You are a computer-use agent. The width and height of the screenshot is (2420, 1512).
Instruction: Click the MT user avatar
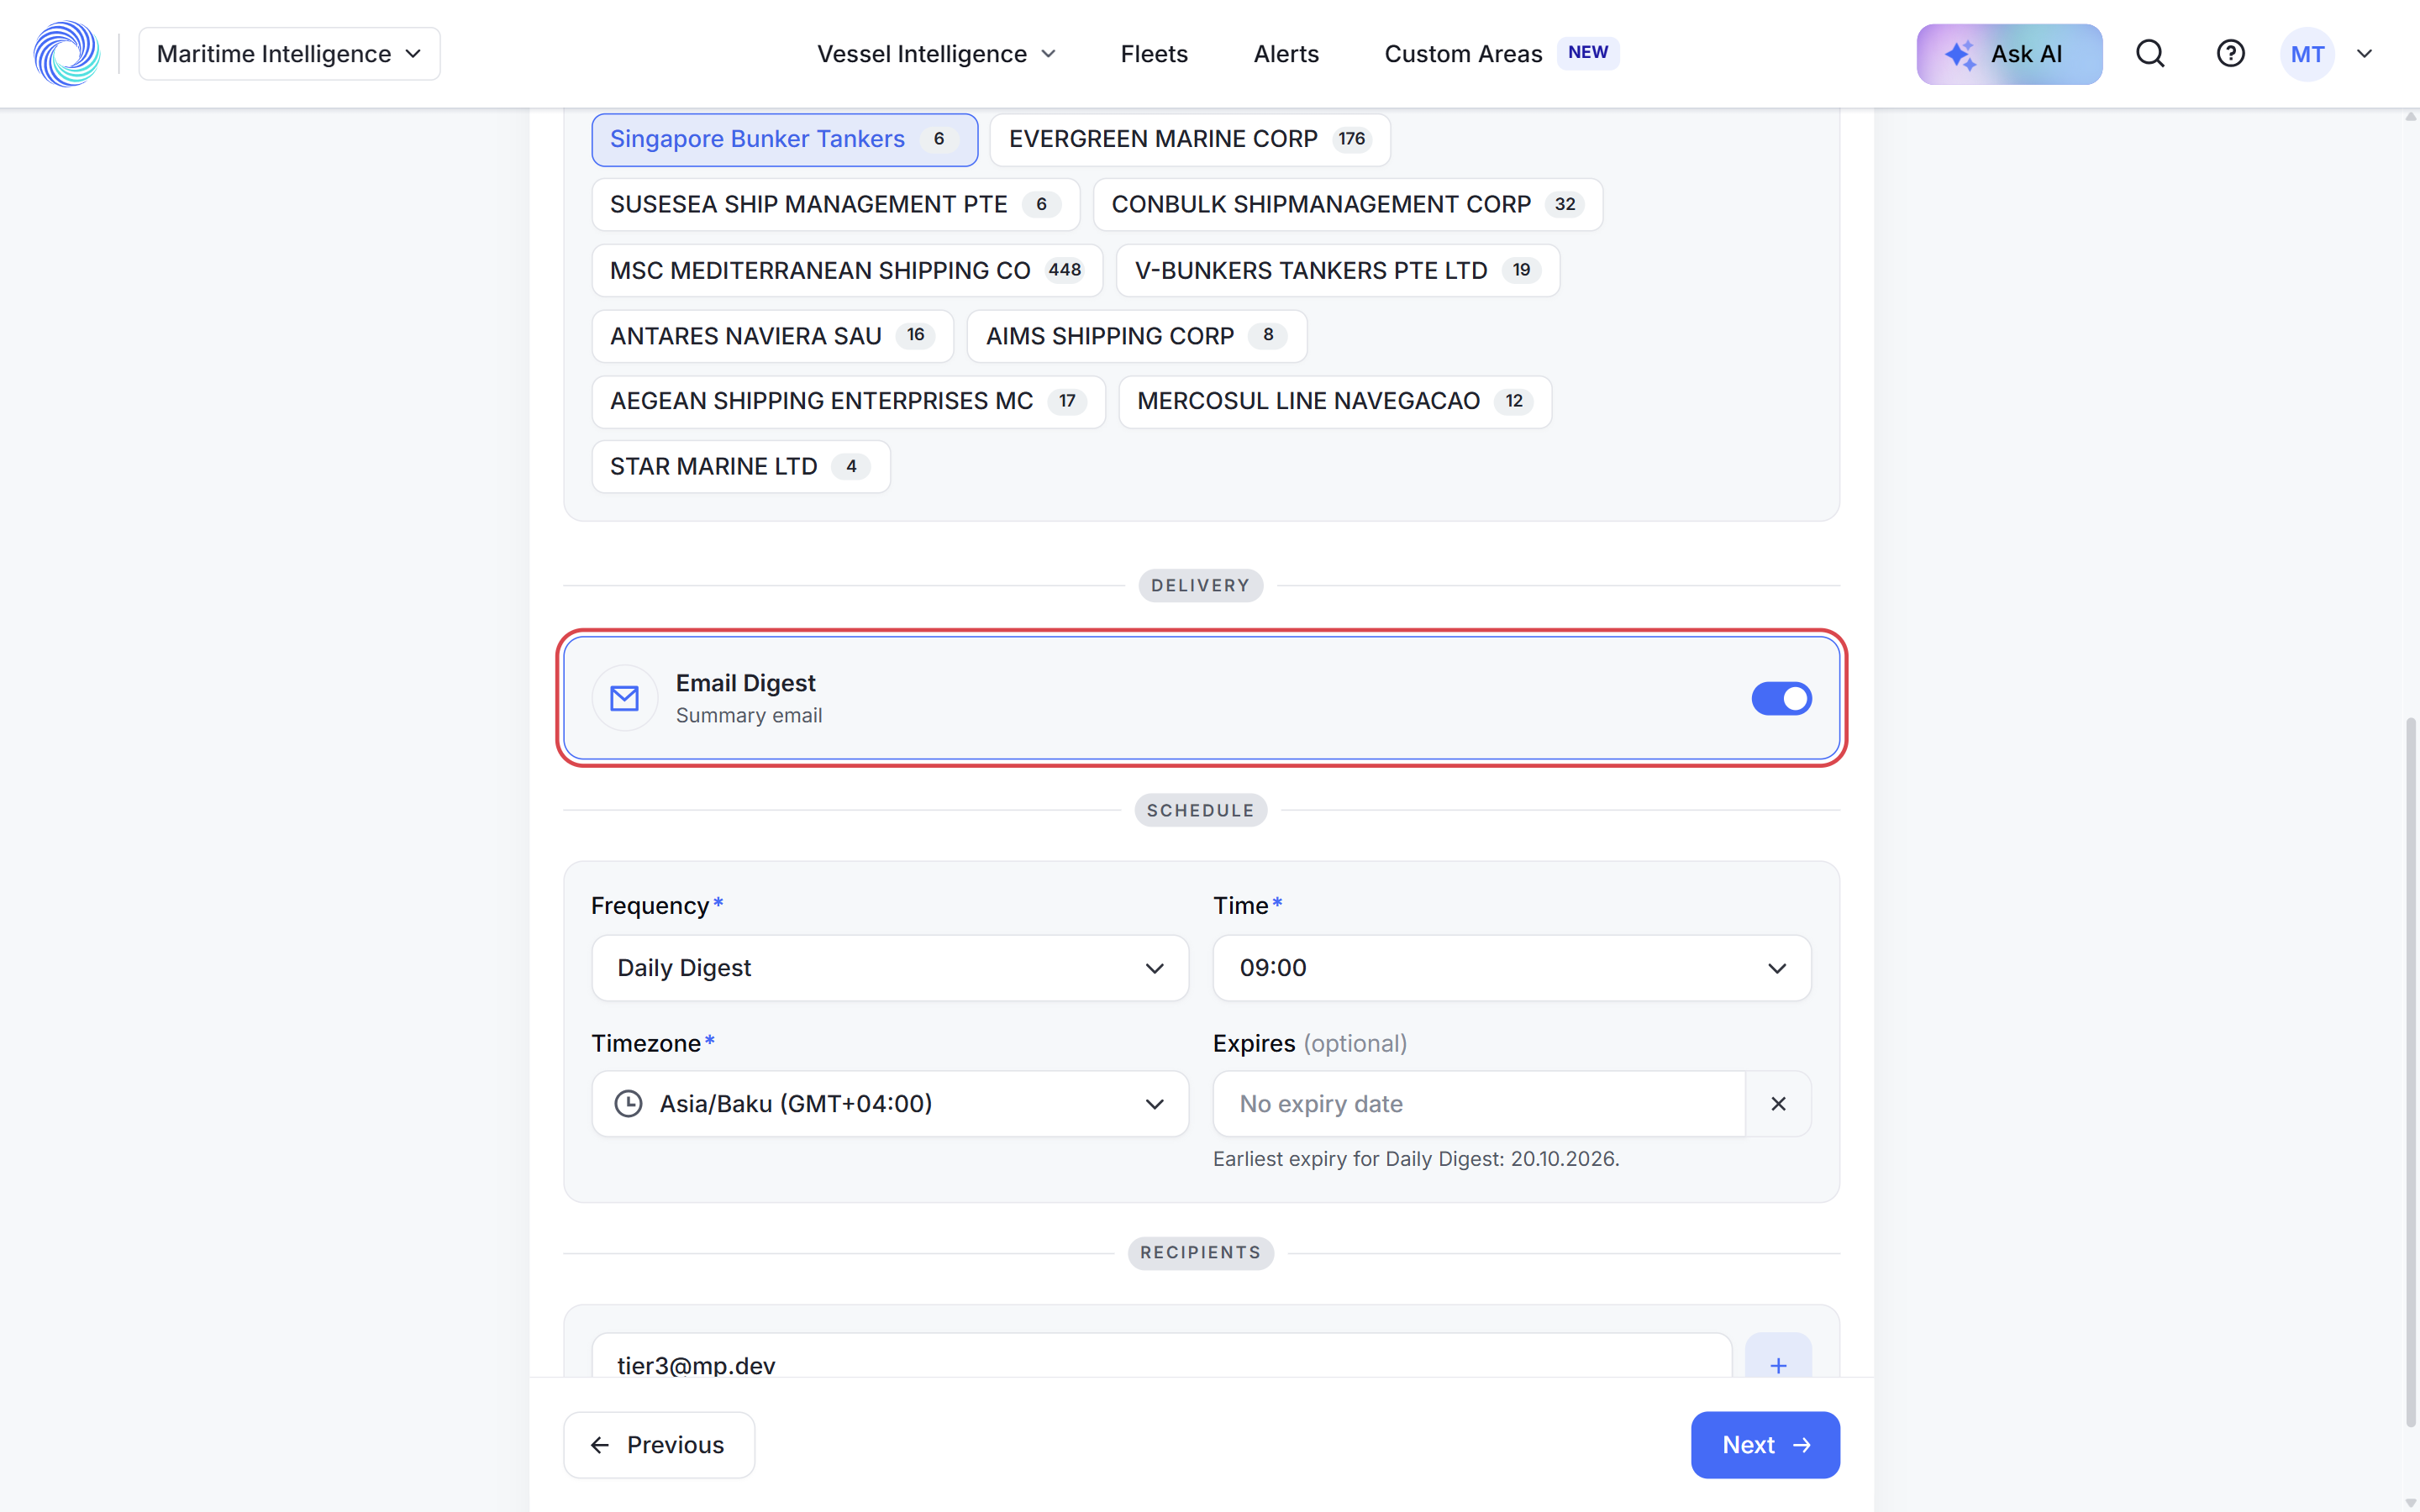[x=2307, y=54]
